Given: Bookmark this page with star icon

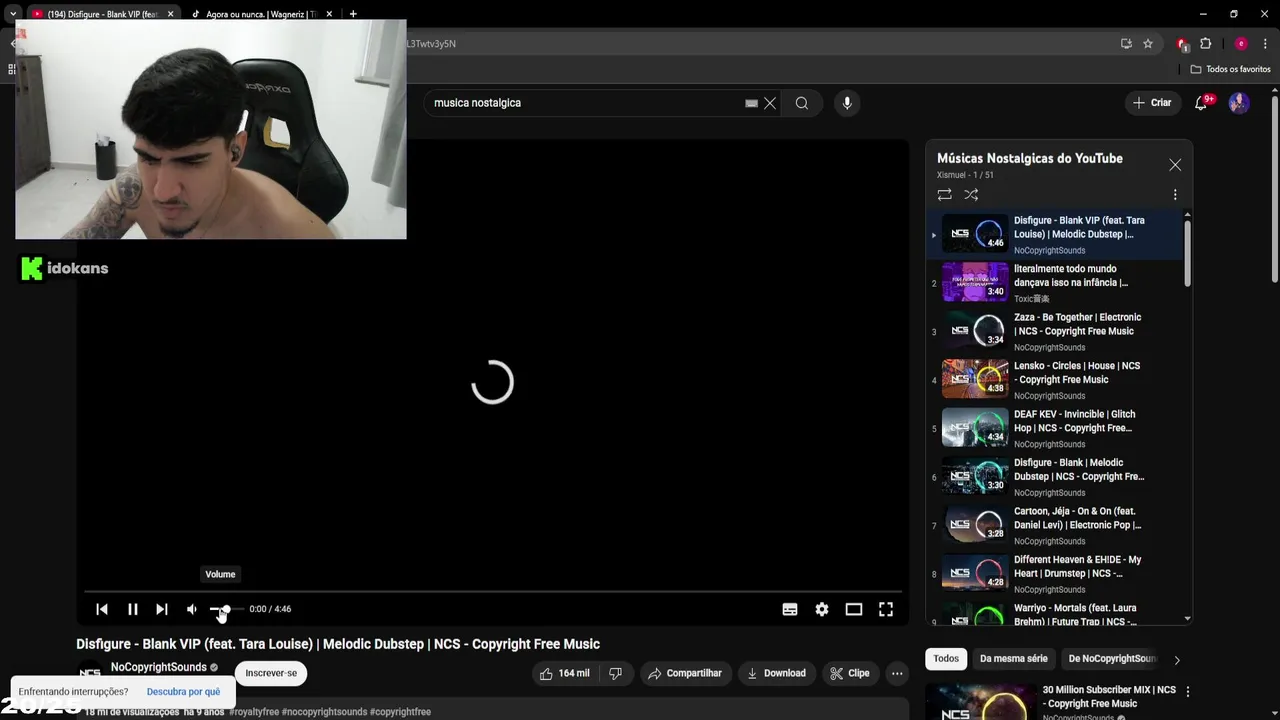Looking at the screenshot, I should (1148, 44).
